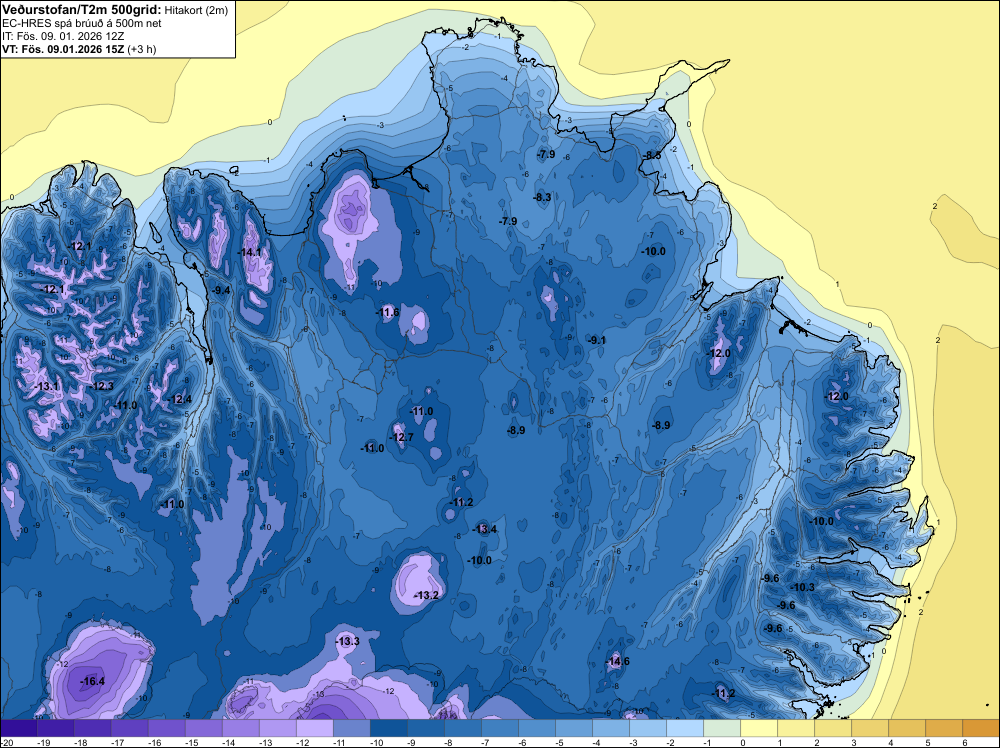1000x748 pixels.
Task: Select legend swatch between -9 and -8
Action: (425, 728)
